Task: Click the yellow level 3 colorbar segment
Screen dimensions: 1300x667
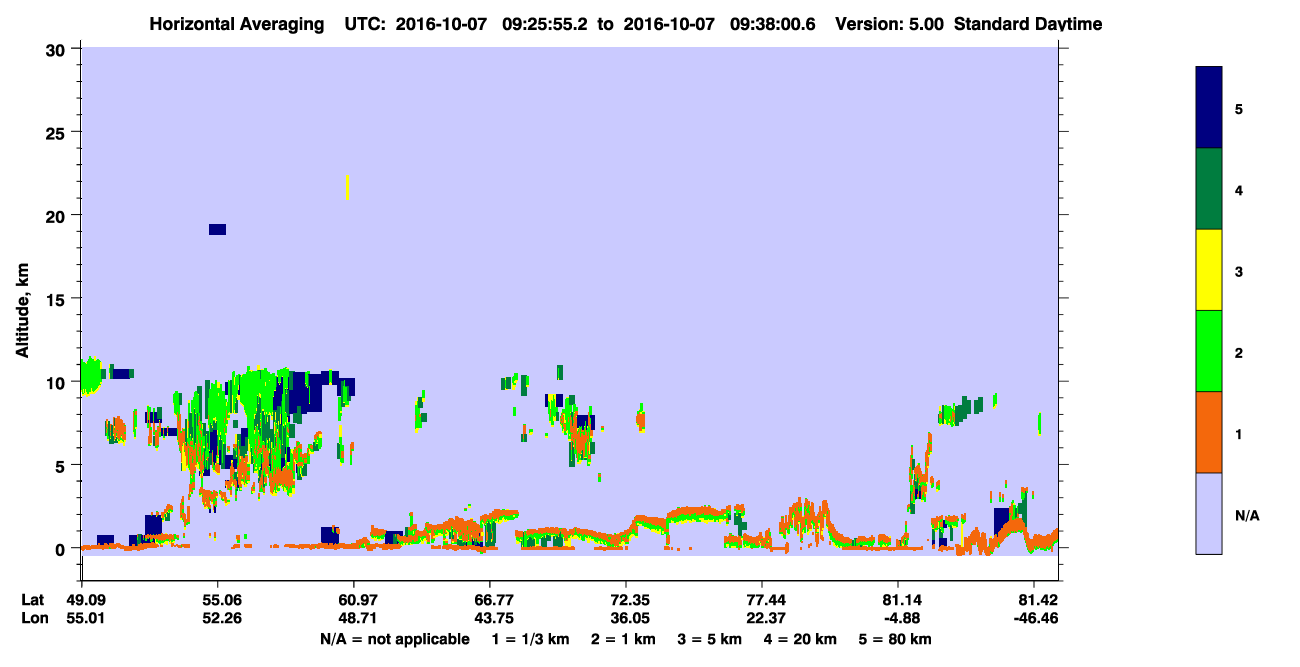Action: coord(1209,270)
